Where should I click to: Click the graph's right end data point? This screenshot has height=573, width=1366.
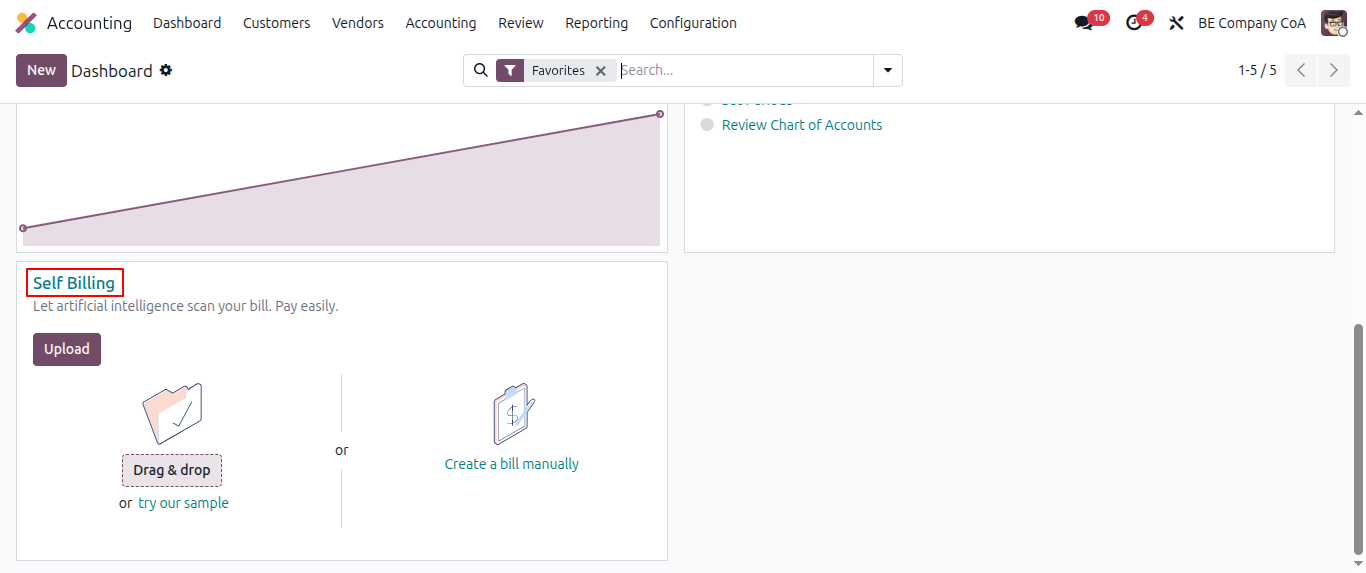pyautogui.click(x=660, y=114)
